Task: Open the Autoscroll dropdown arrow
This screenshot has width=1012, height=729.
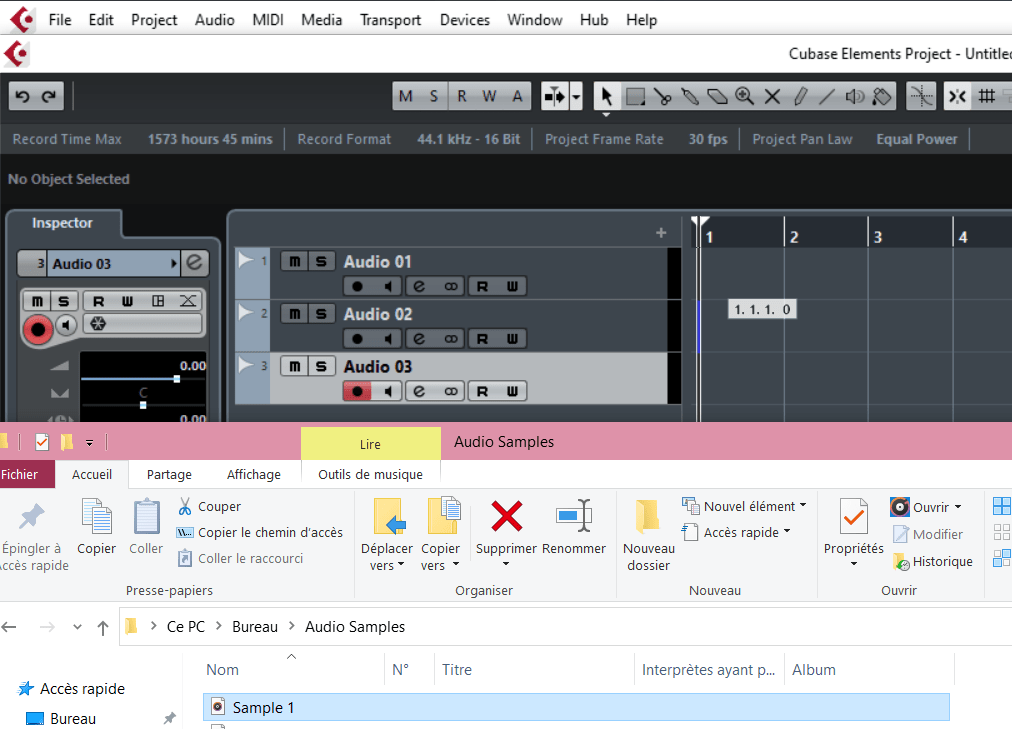Action: coord(575,97)
